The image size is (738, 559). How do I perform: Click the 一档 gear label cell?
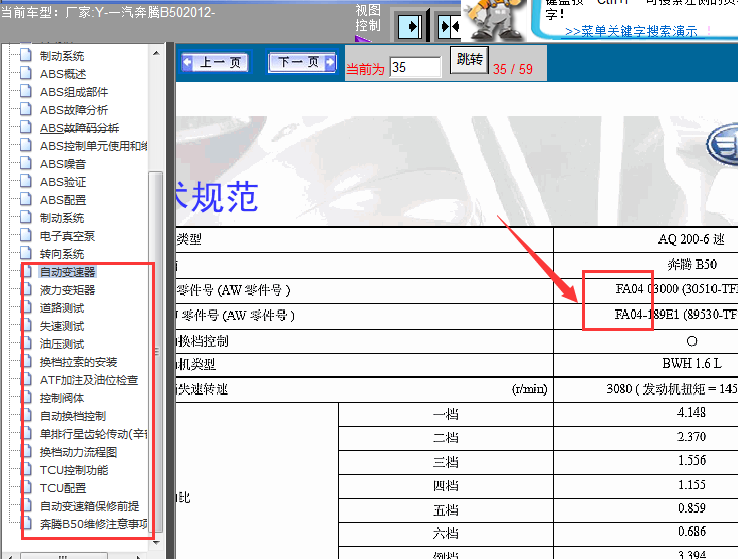tap(445, 414)
